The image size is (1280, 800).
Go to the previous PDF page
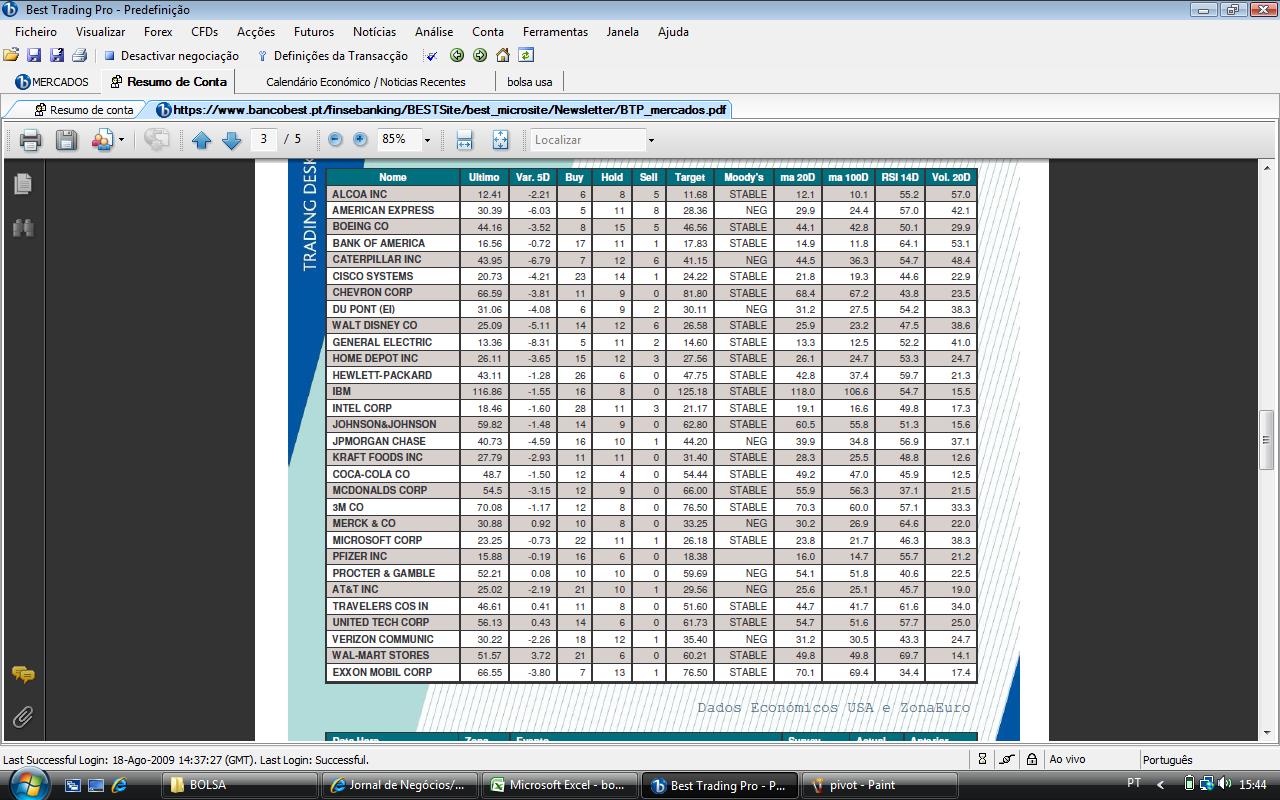click(202, 140)
